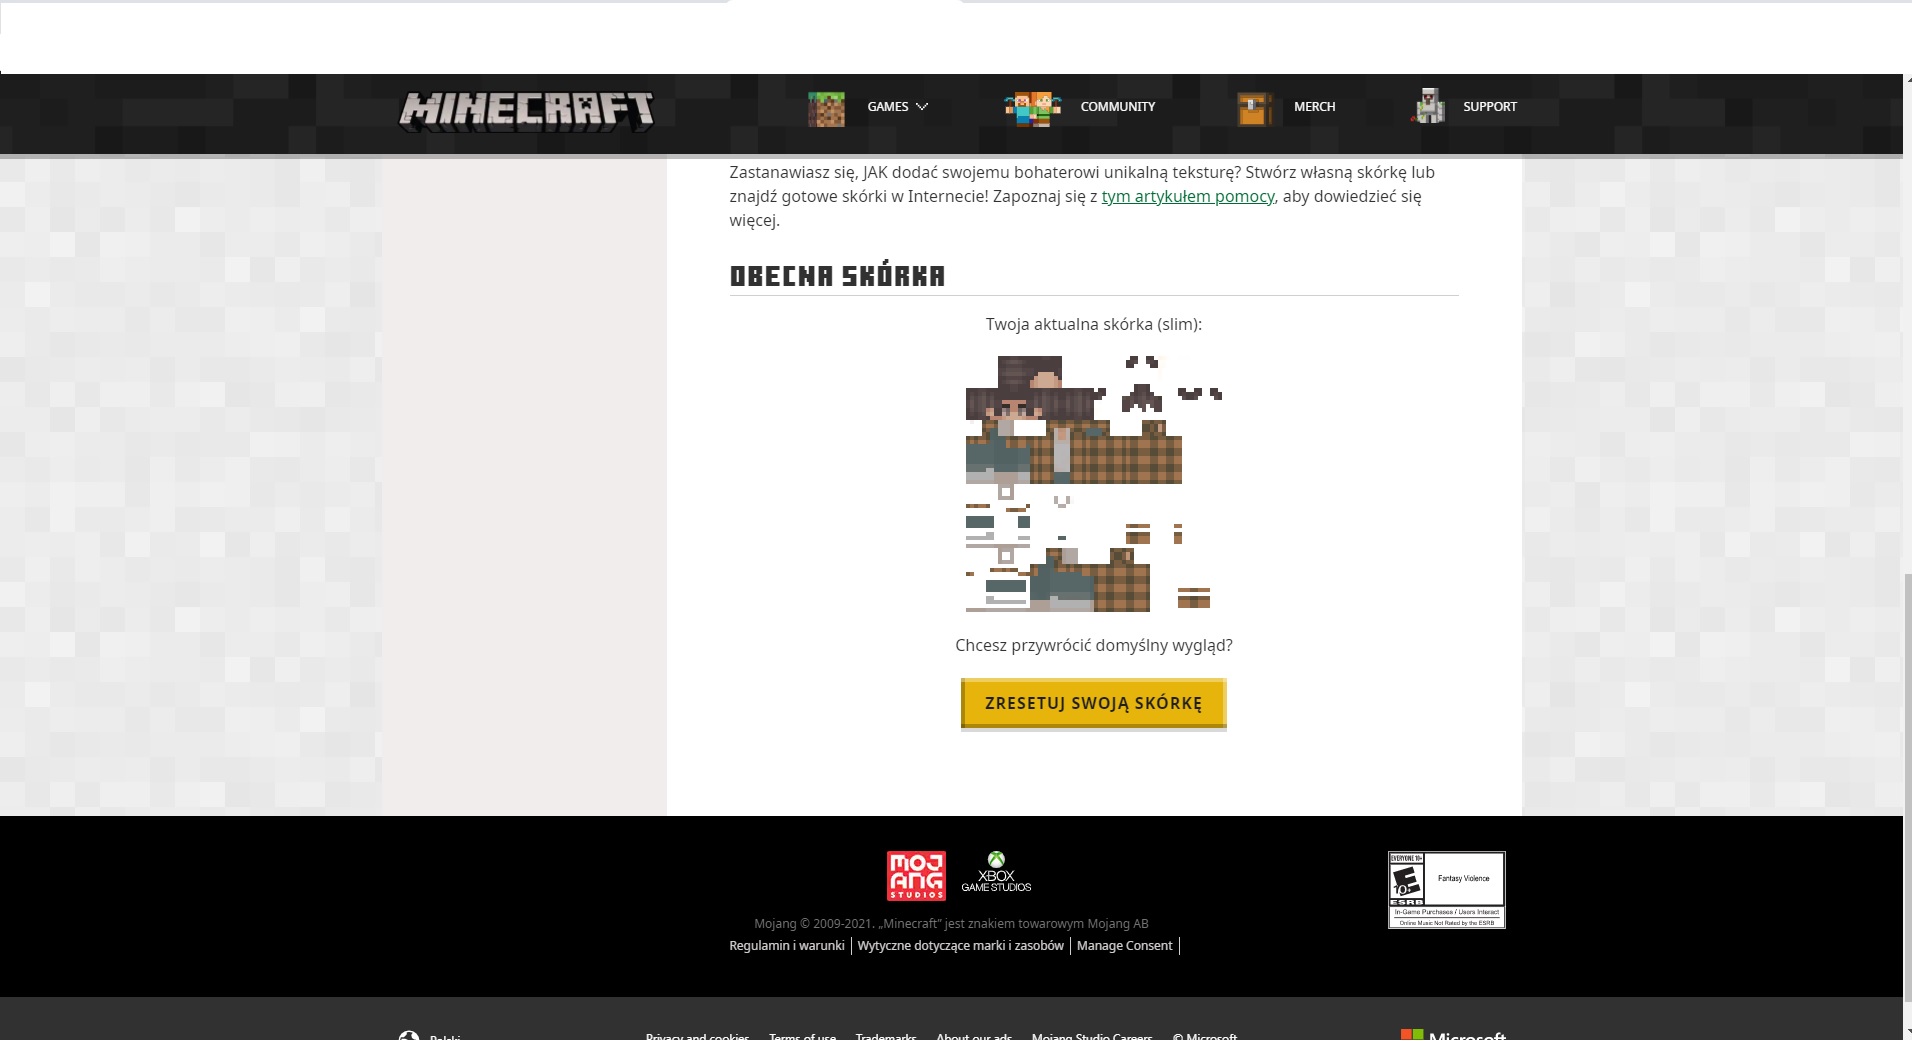Click the "OBECNA SKÓRKA" heading
Image resolution: width=1912 pixels, height=1044 pixels.
[837, 276]
